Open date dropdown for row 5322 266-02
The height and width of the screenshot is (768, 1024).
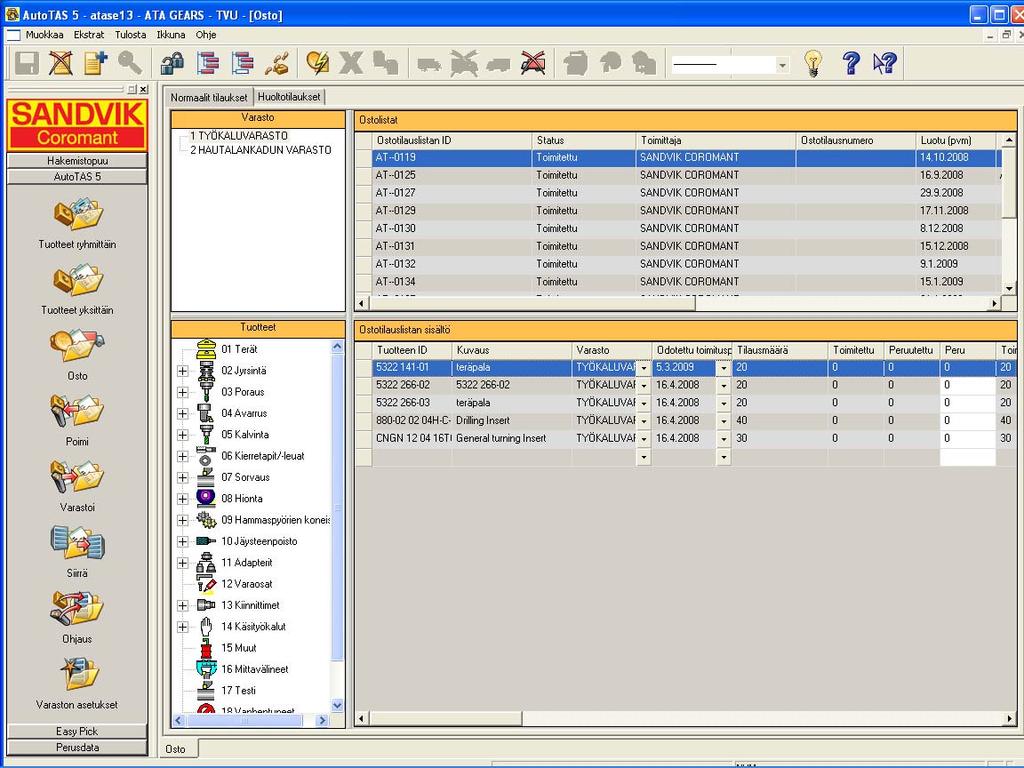[723, 386]
